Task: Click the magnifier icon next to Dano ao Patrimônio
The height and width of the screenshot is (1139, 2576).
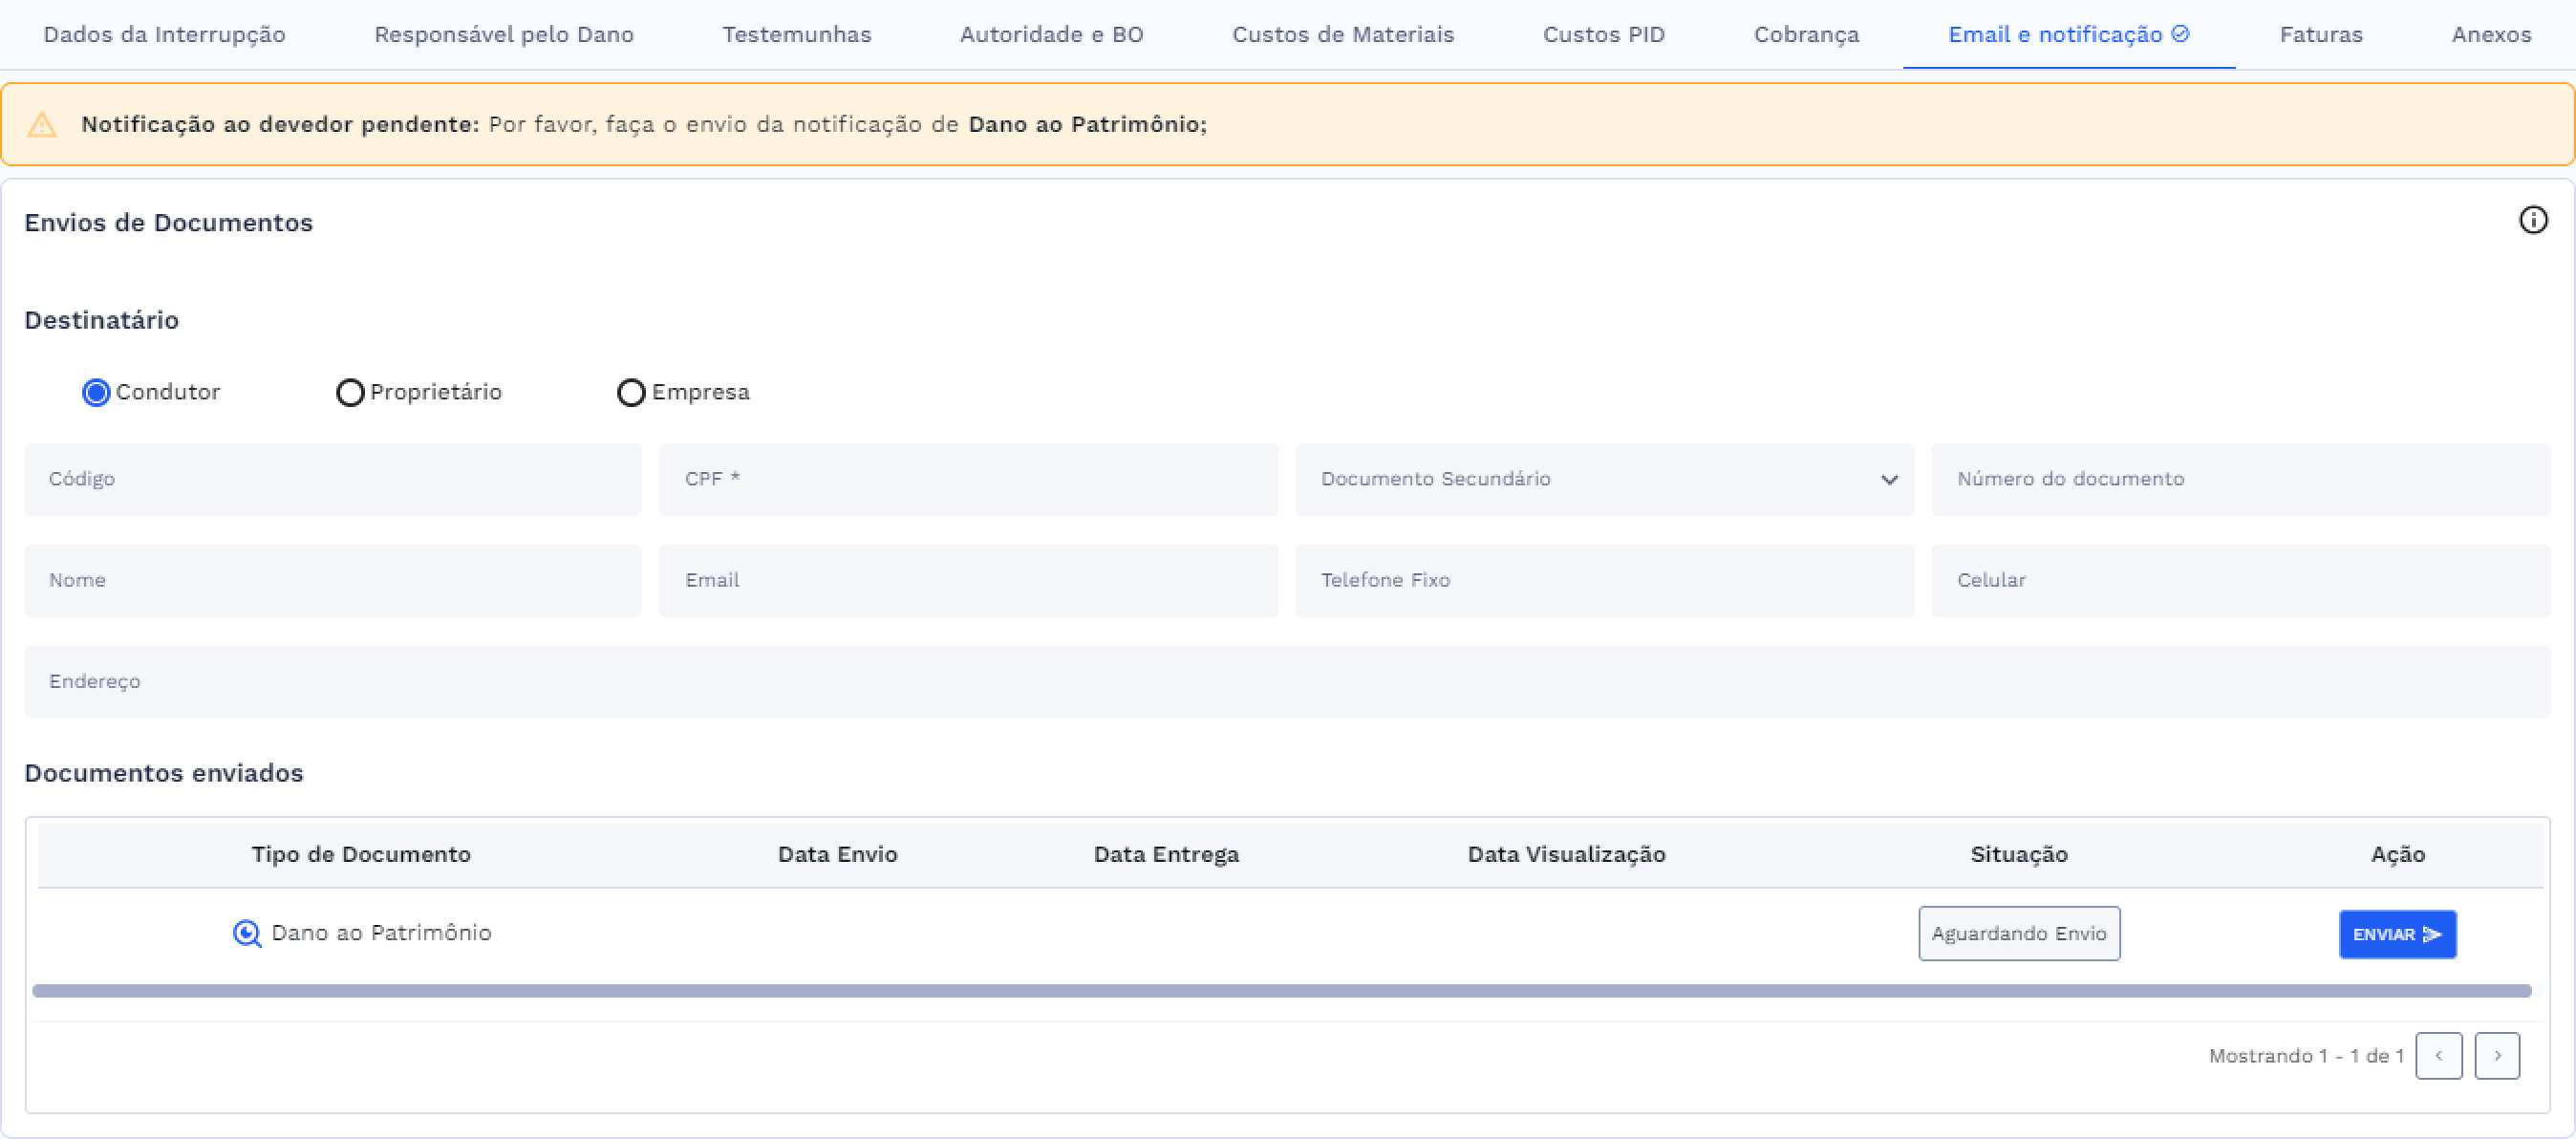Action: (246, 933)
